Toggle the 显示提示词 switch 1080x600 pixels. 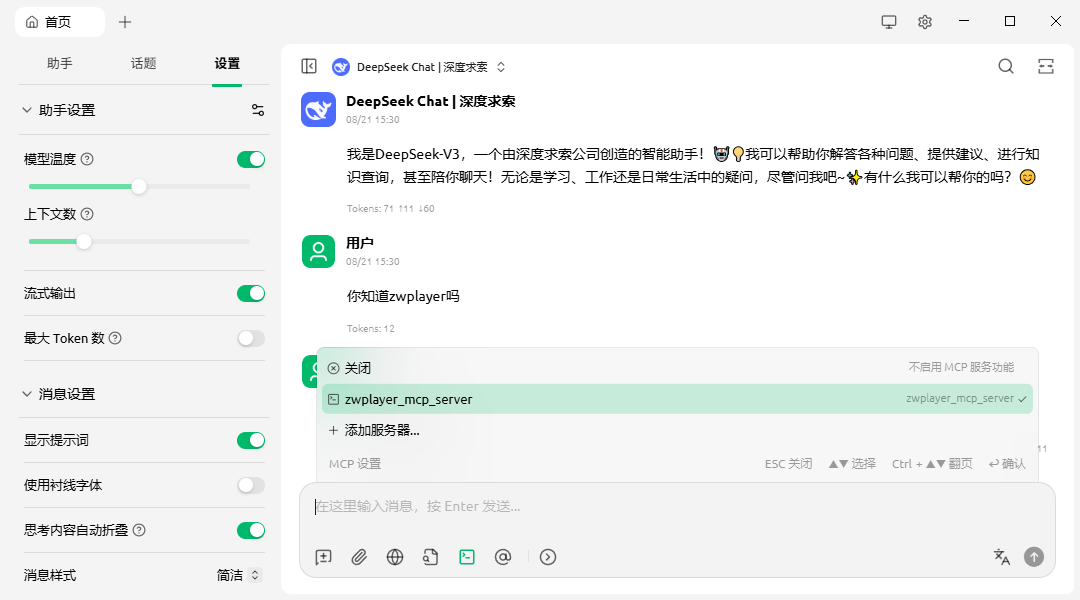[251, 440]
